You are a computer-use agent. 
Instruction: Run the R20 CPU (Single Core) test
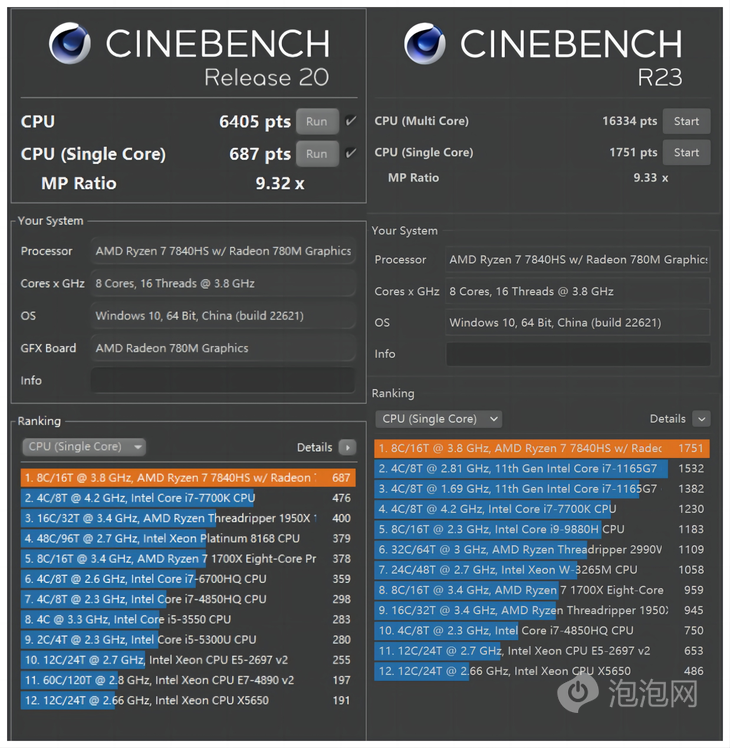tap(317, 154)
